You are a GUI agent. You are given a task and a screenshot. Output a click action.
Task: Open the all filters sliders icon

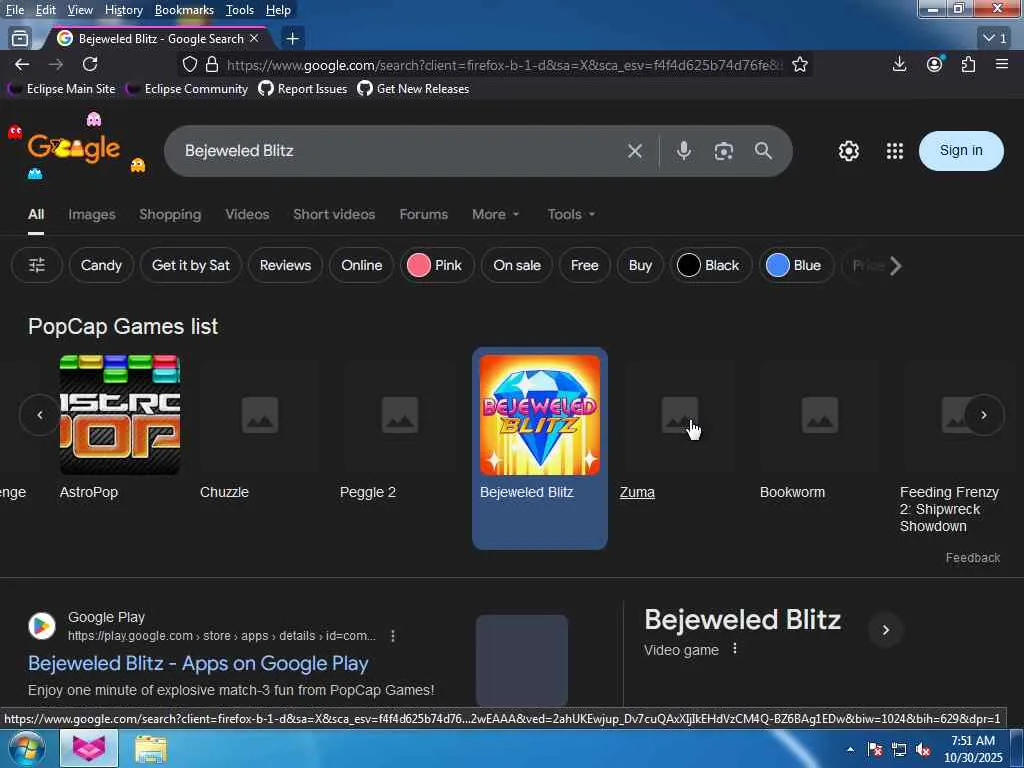(37, 265)
